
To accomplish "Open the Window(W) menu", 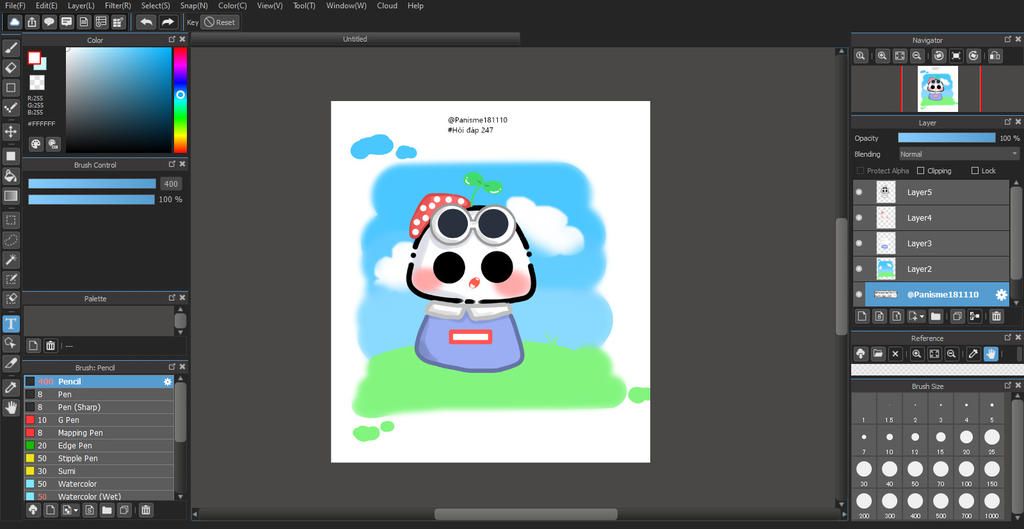I will click(346, 6).
